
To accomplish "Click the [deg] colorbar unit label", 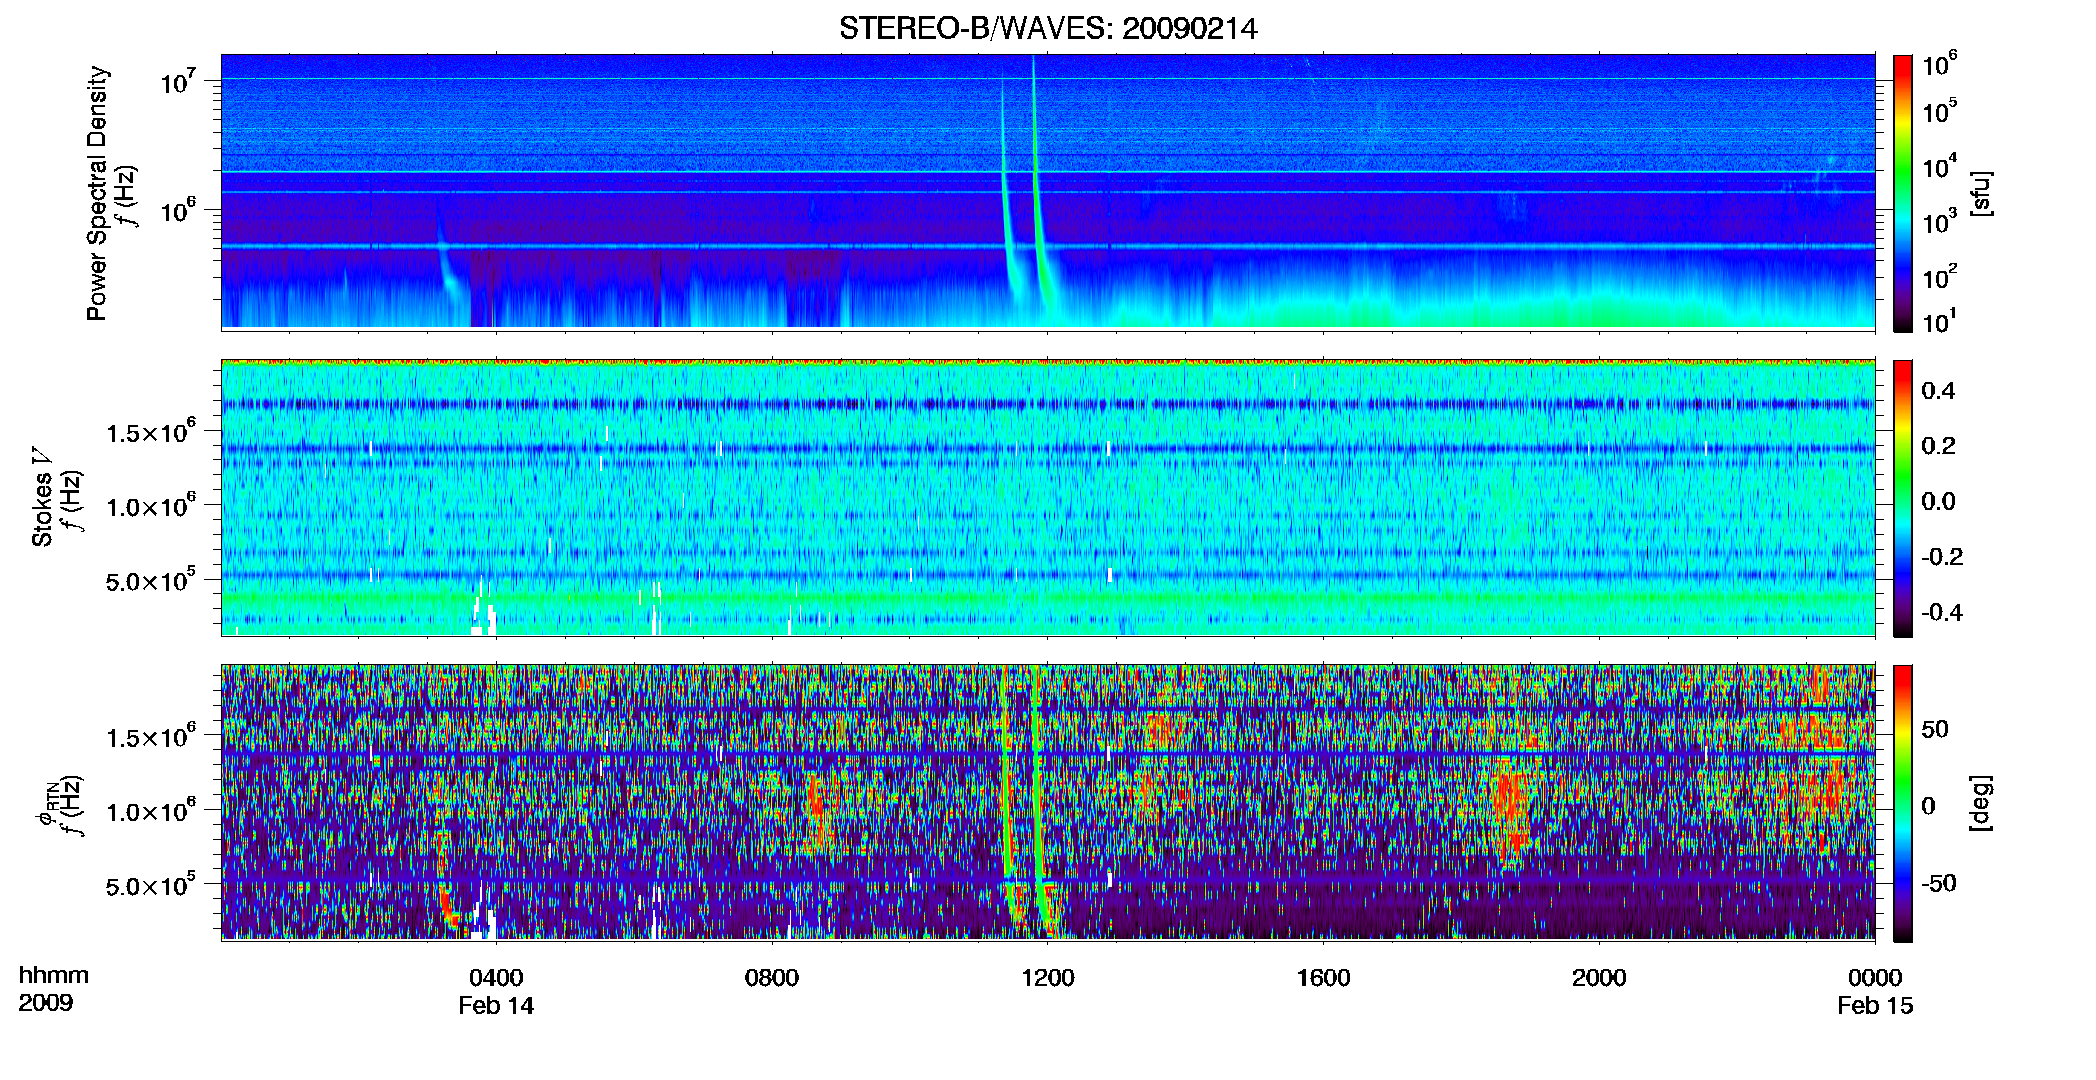I will click(x=1981, y=803).
